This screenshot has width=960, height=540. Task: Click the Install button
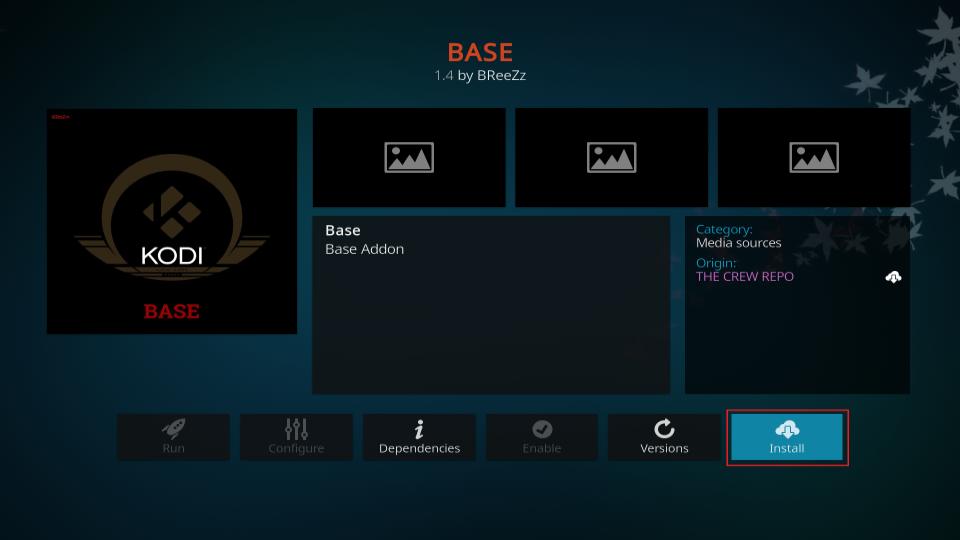pos(787,437)
